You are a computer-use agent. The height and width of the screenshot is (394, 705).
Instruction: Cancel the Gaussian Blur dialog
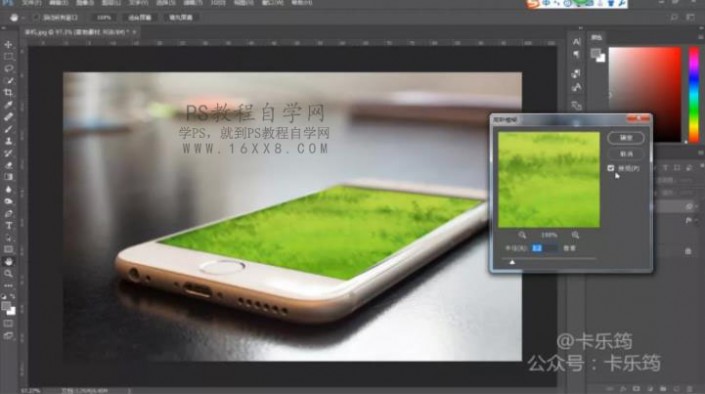[x=626, y=154]
